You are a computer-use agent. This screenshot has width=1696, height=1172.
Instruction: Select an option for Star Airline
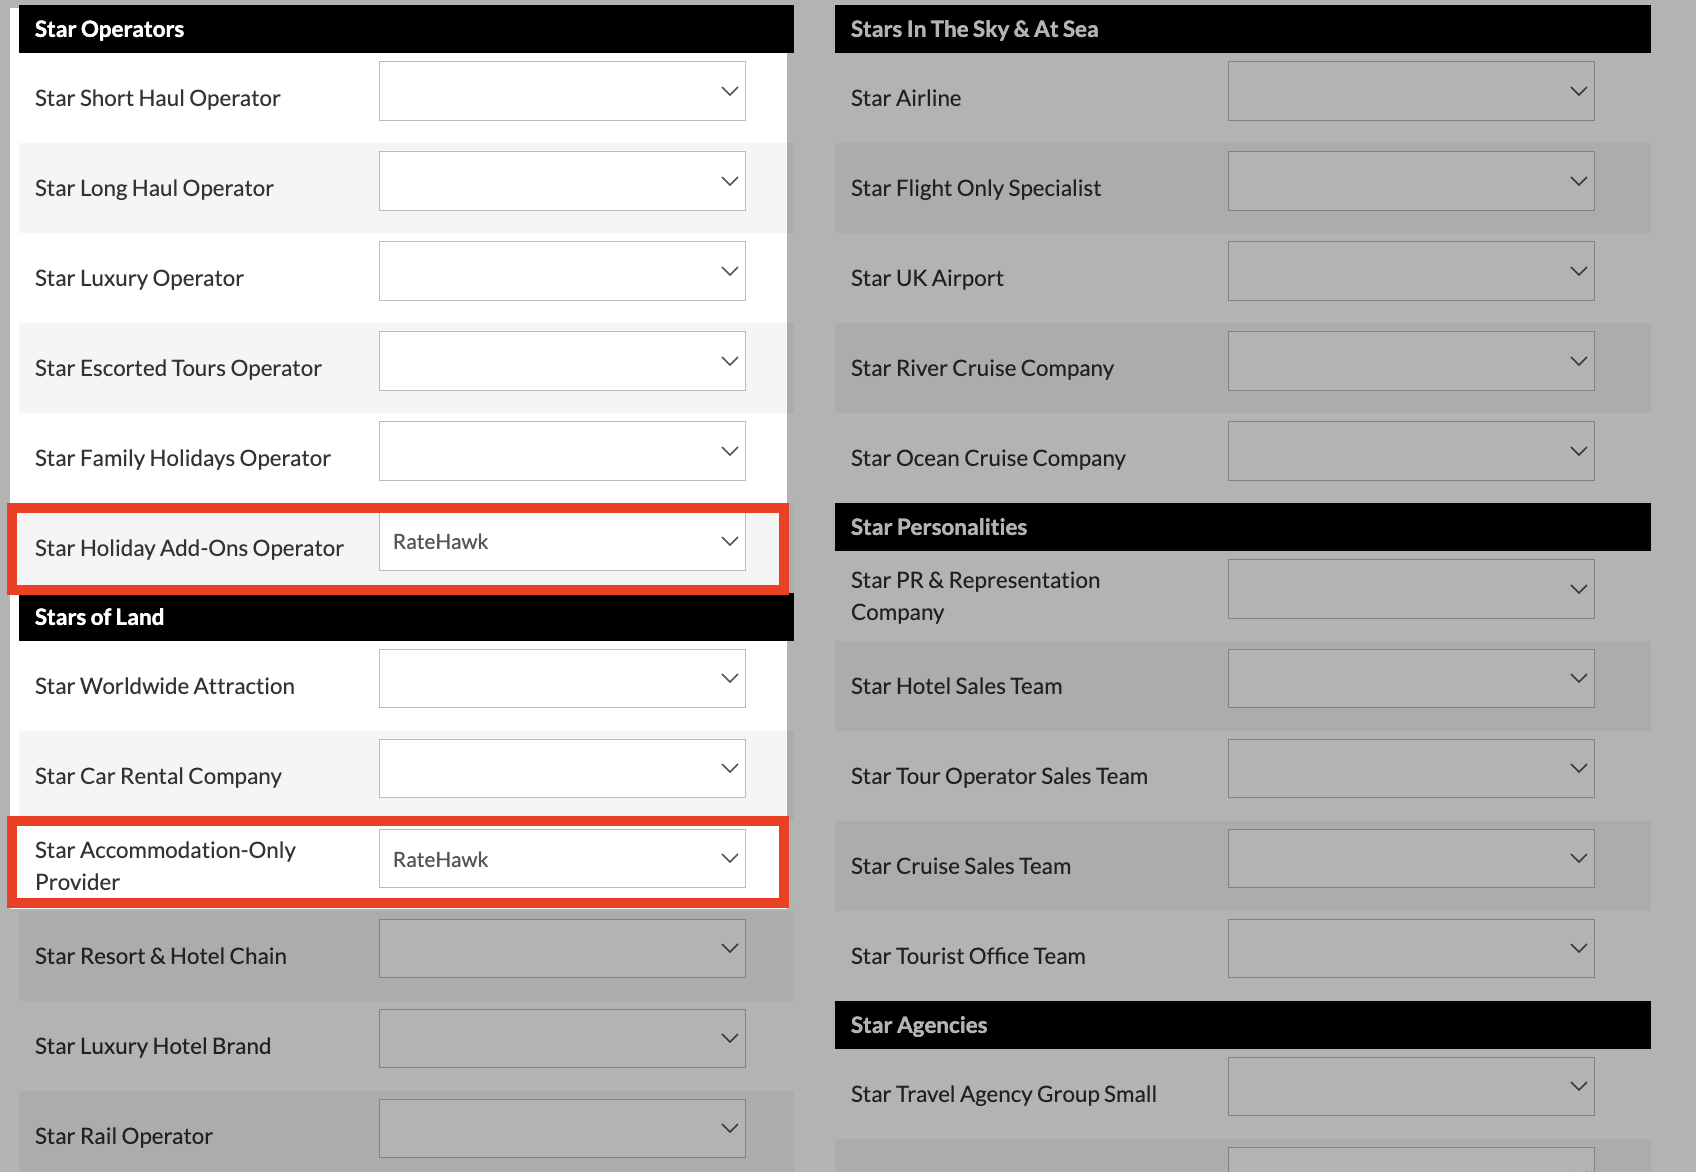click(1410, 91)
